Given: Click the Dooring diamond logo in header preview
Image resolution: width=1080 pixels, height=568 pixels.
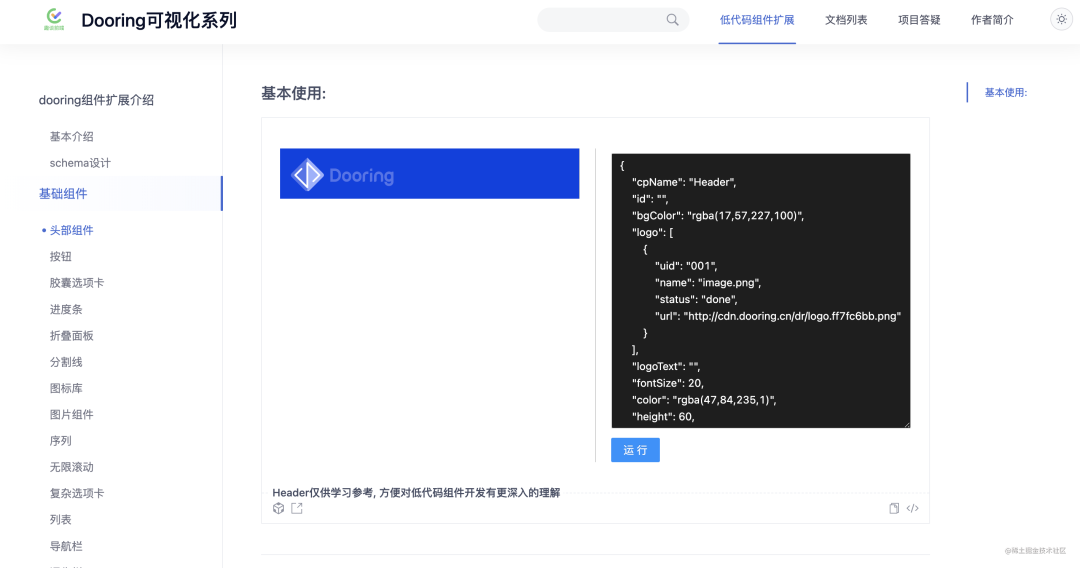Looking at the screenshot, I should coord(307,175).
